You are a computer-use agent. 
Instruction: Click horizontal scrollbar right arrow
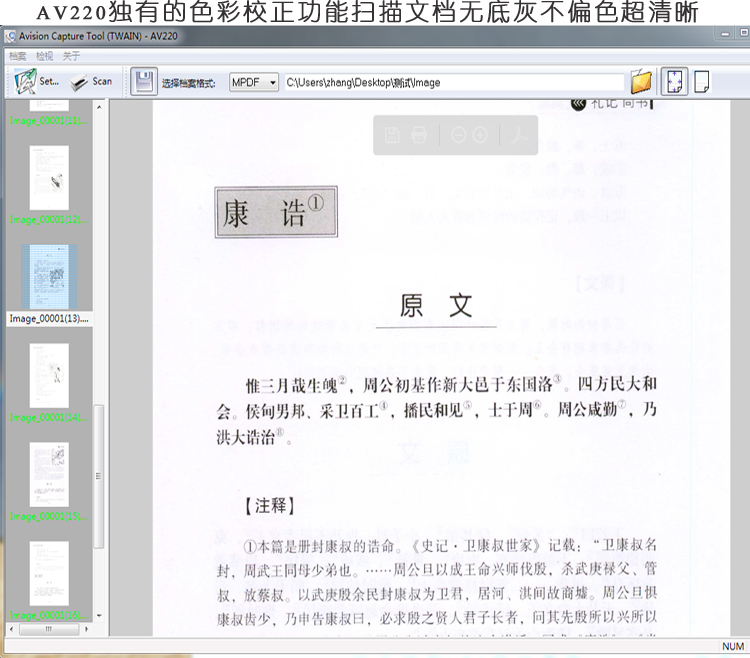click(x=87, y=629)
